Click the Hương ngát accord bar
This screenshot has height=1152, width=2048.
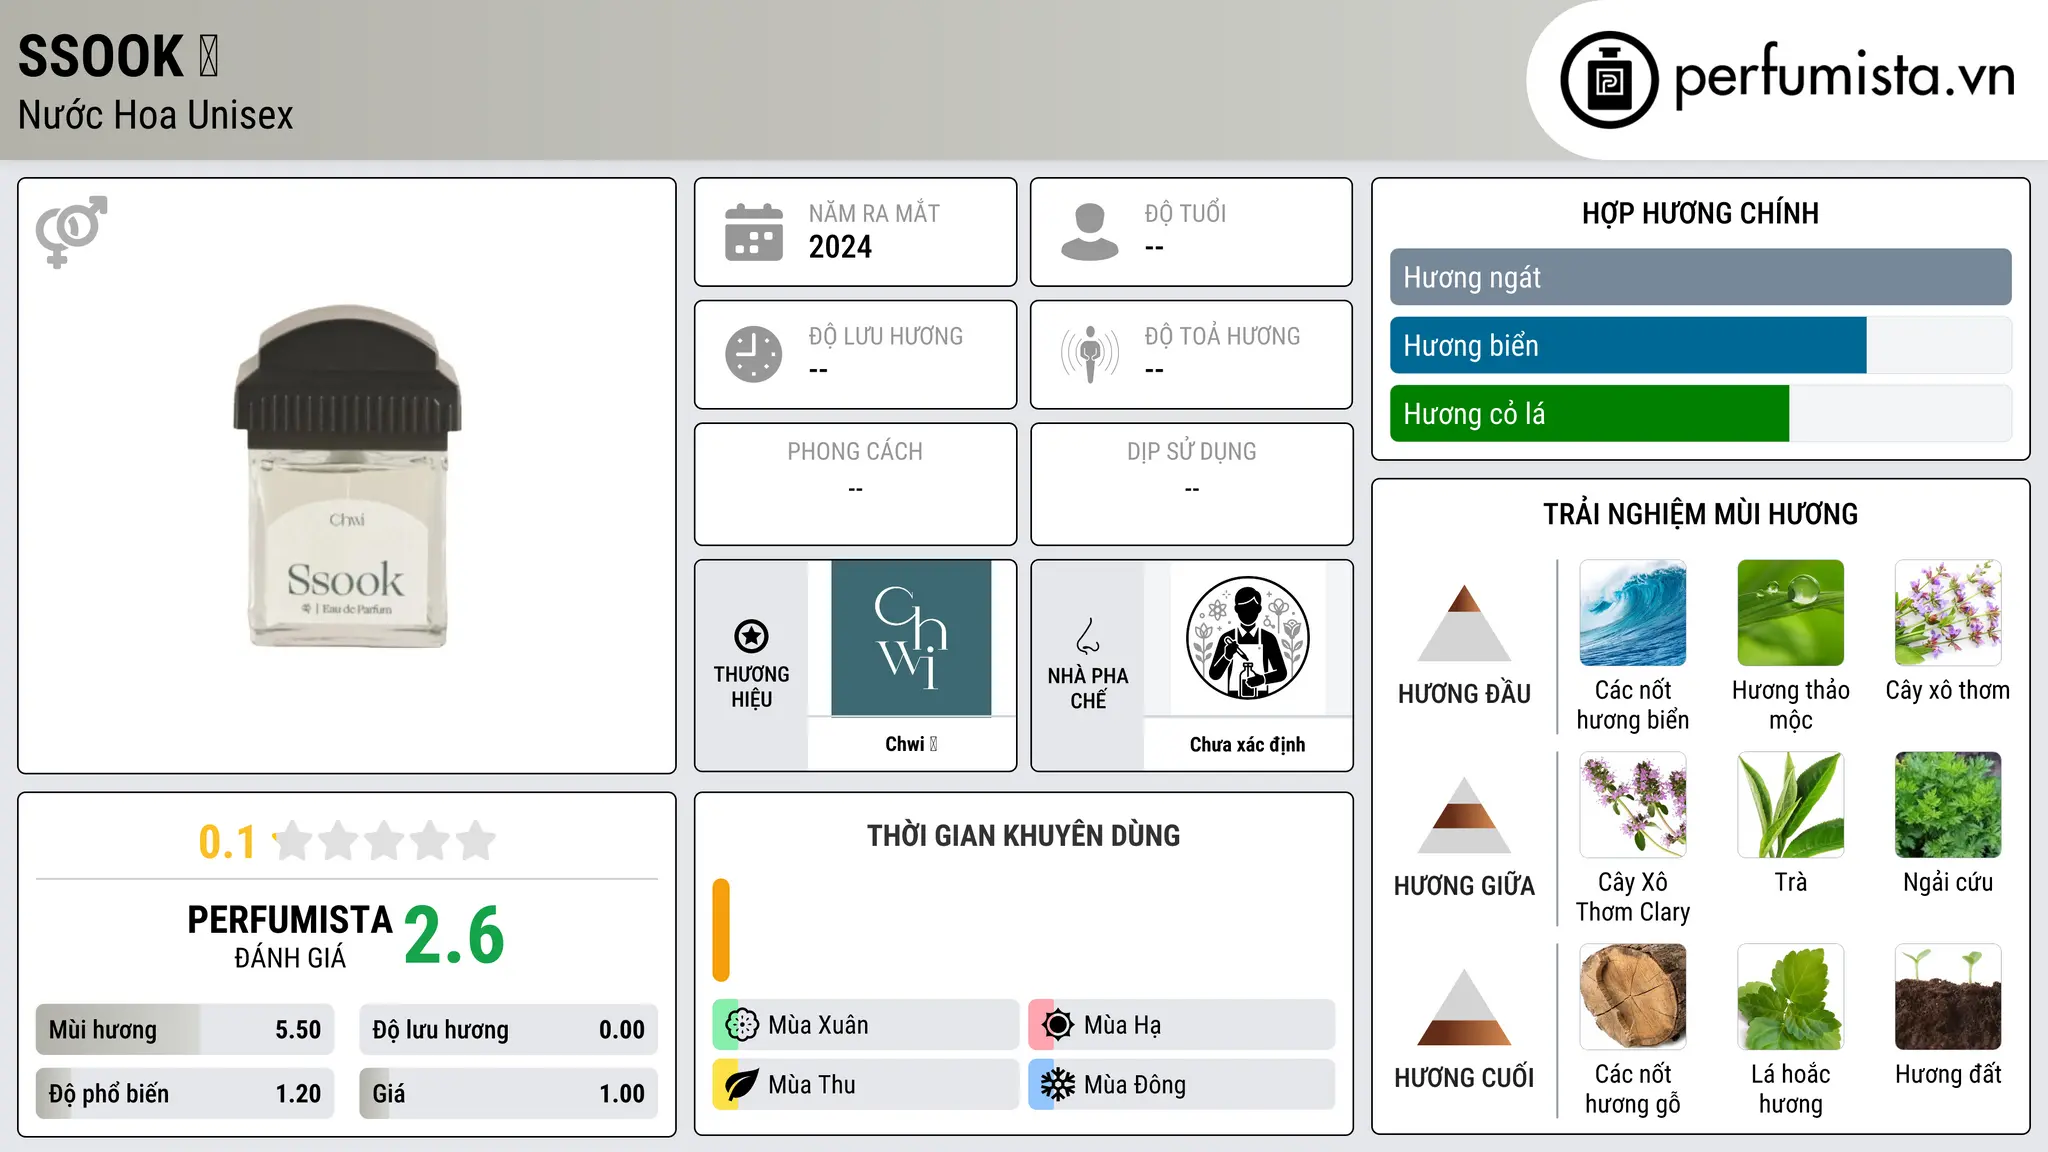pyautogui.click(x=1700, y=277)
